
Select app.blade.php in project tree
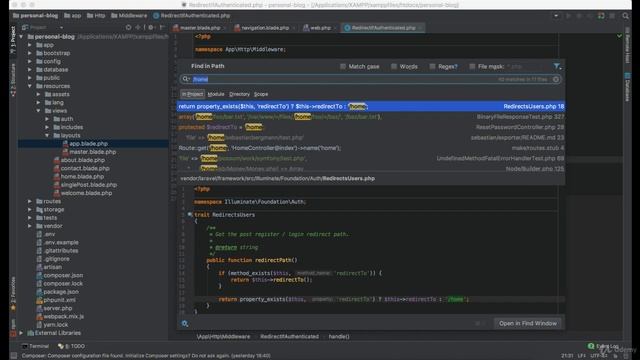pyautogui.click(x=85, y=144)
